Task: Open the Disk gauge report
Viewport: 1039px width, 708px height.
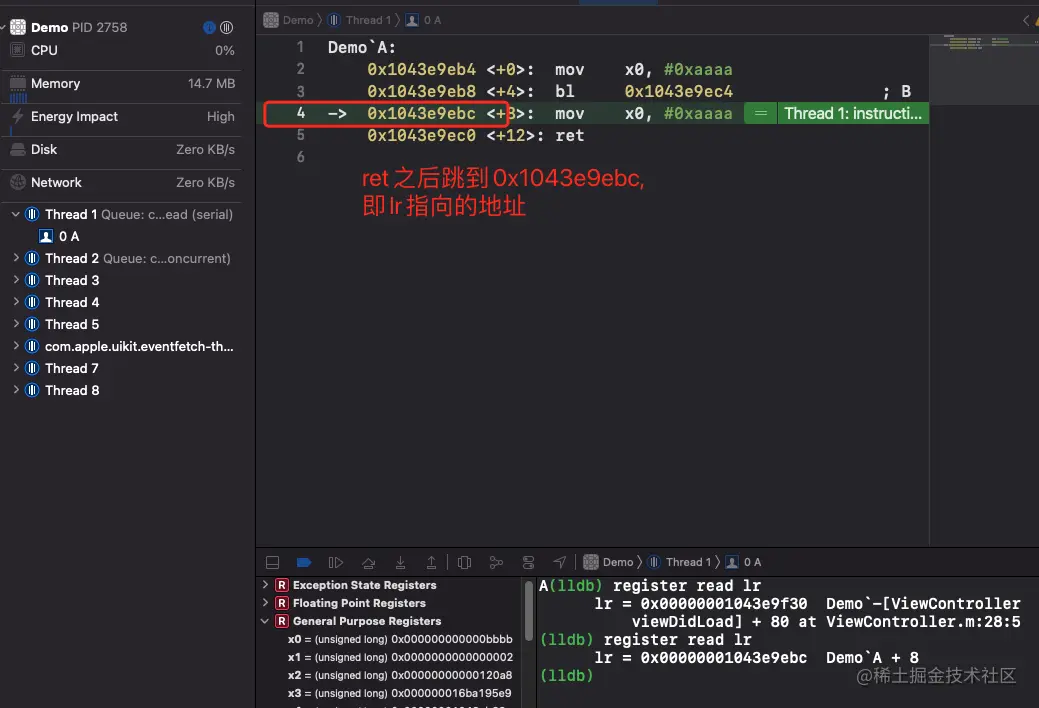Action: click(x=122, y=150)
